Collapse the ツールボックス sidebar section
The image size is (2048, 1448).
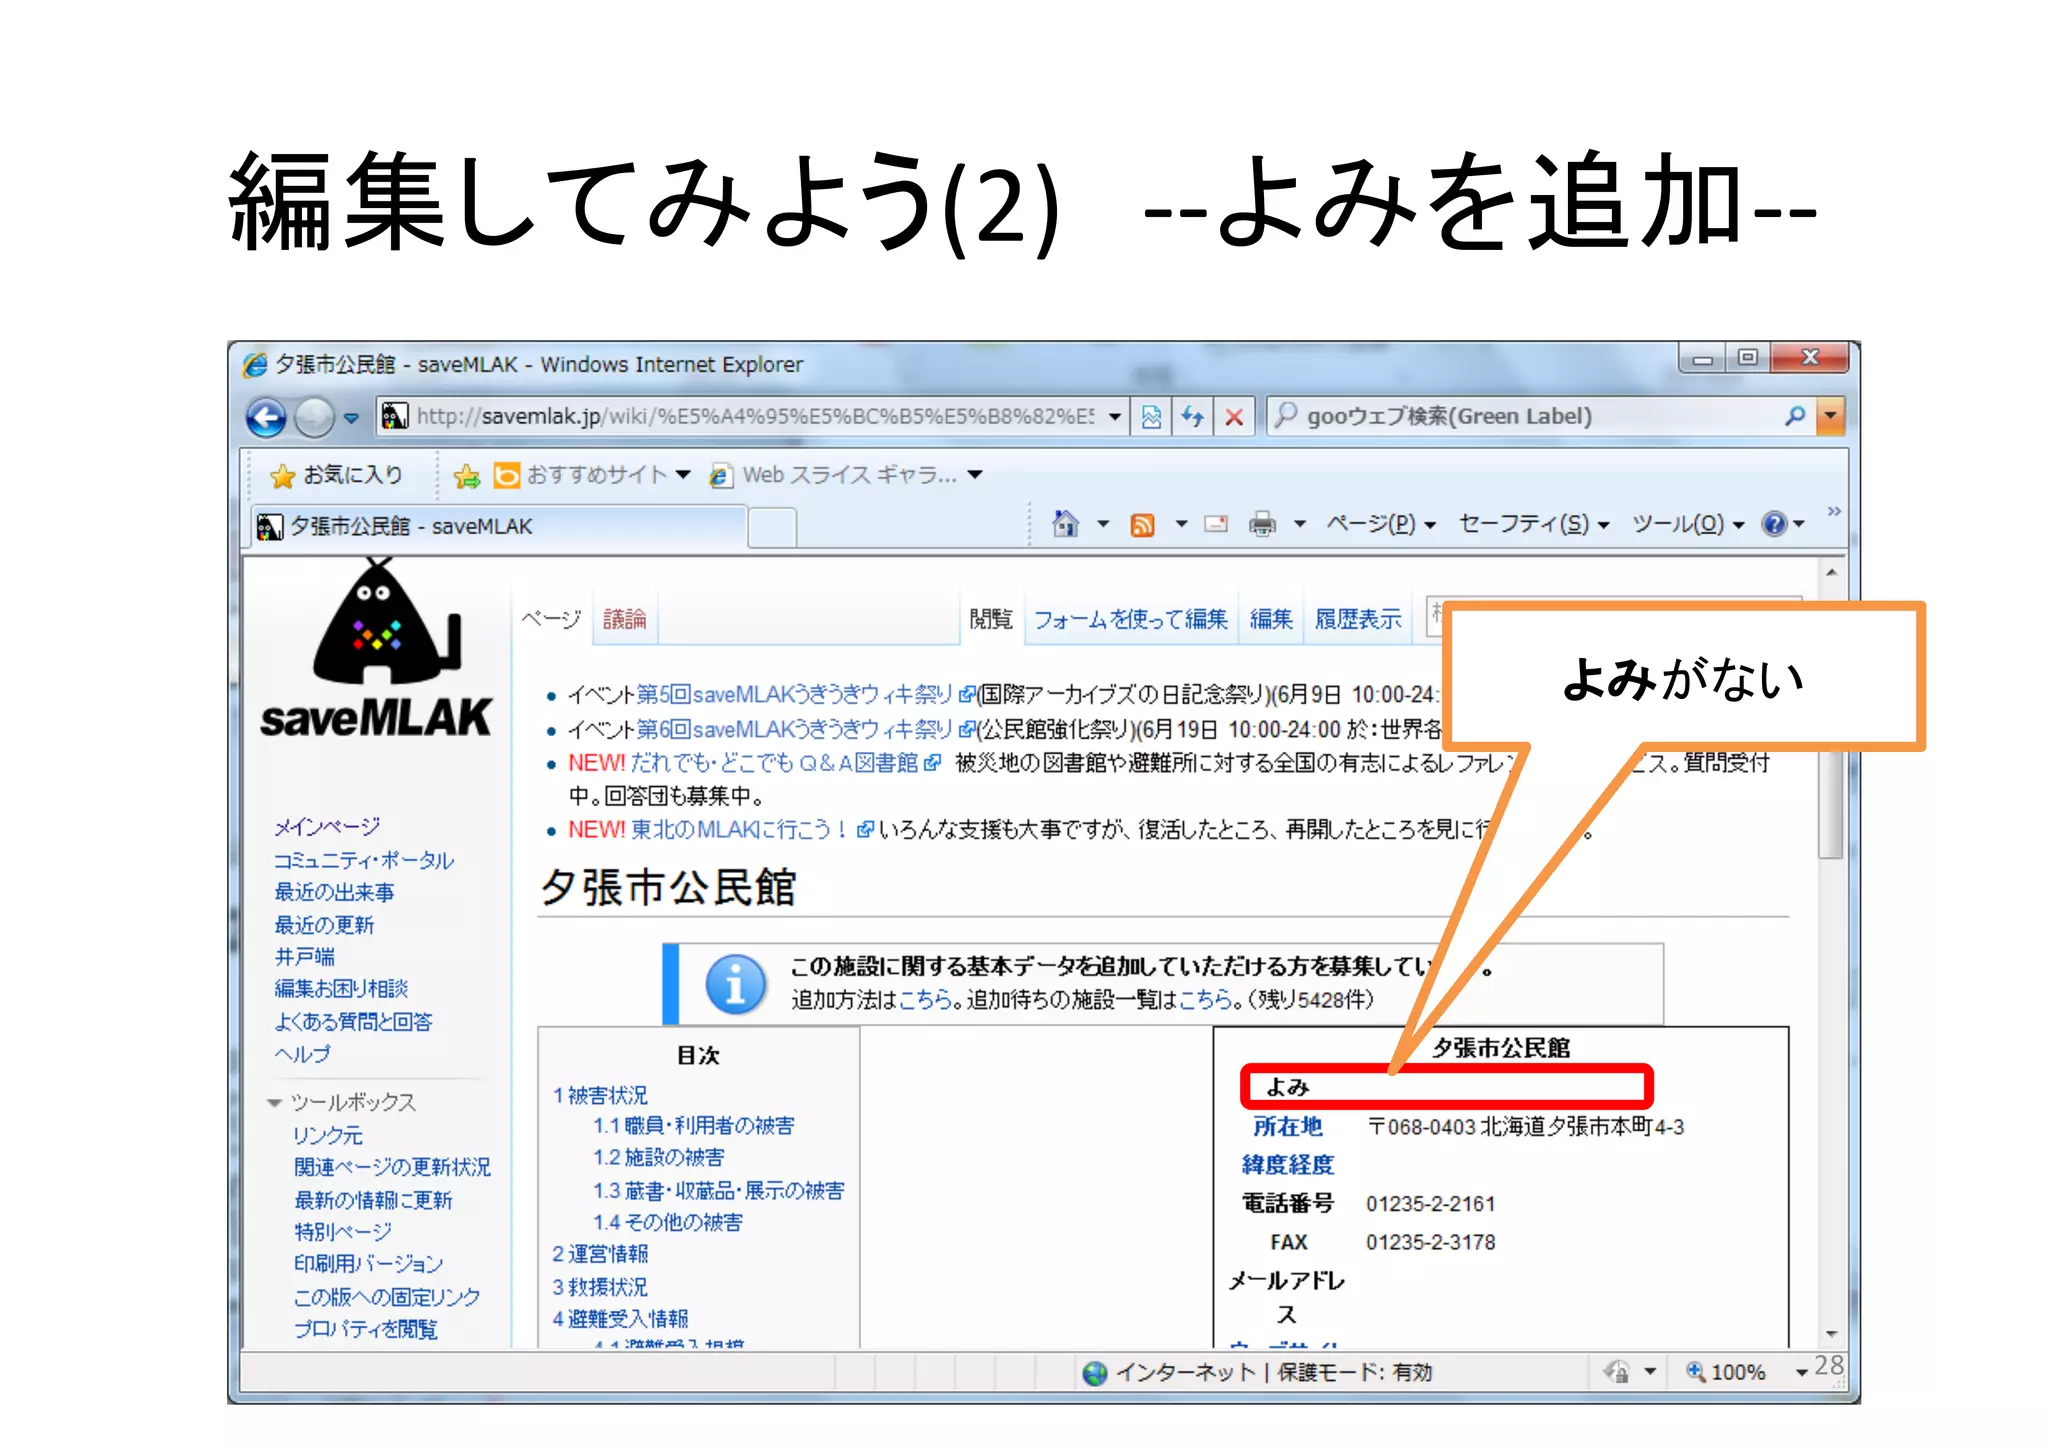274,1102
